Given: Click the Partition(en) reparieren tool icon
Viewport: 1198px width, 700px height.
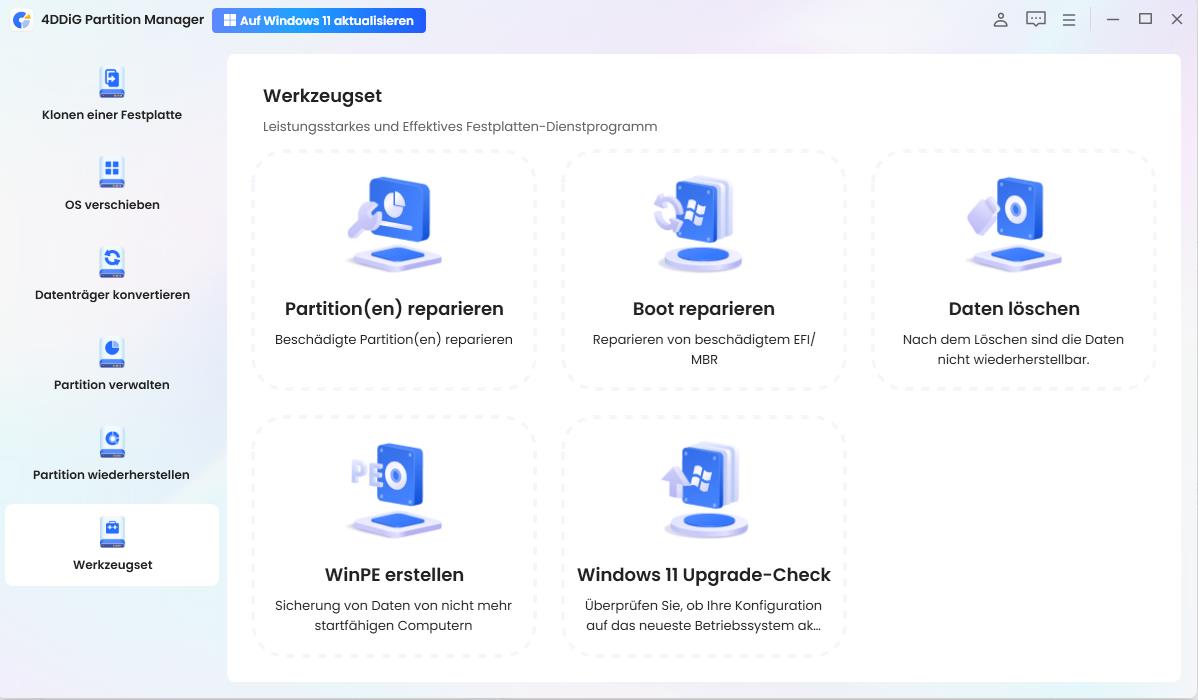Looking at the screenshot, I should click(393, 222).
